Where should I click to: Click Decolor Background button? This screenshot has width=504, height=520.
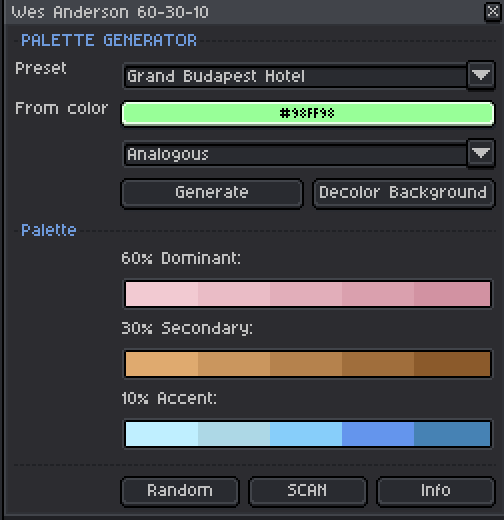point(403,193)
